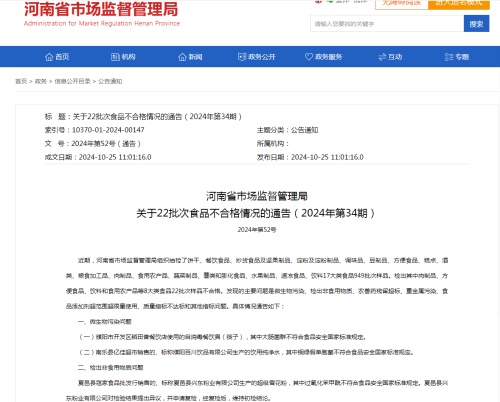
Task: Click the orange button at top right
Action: [x=459, y=4]
